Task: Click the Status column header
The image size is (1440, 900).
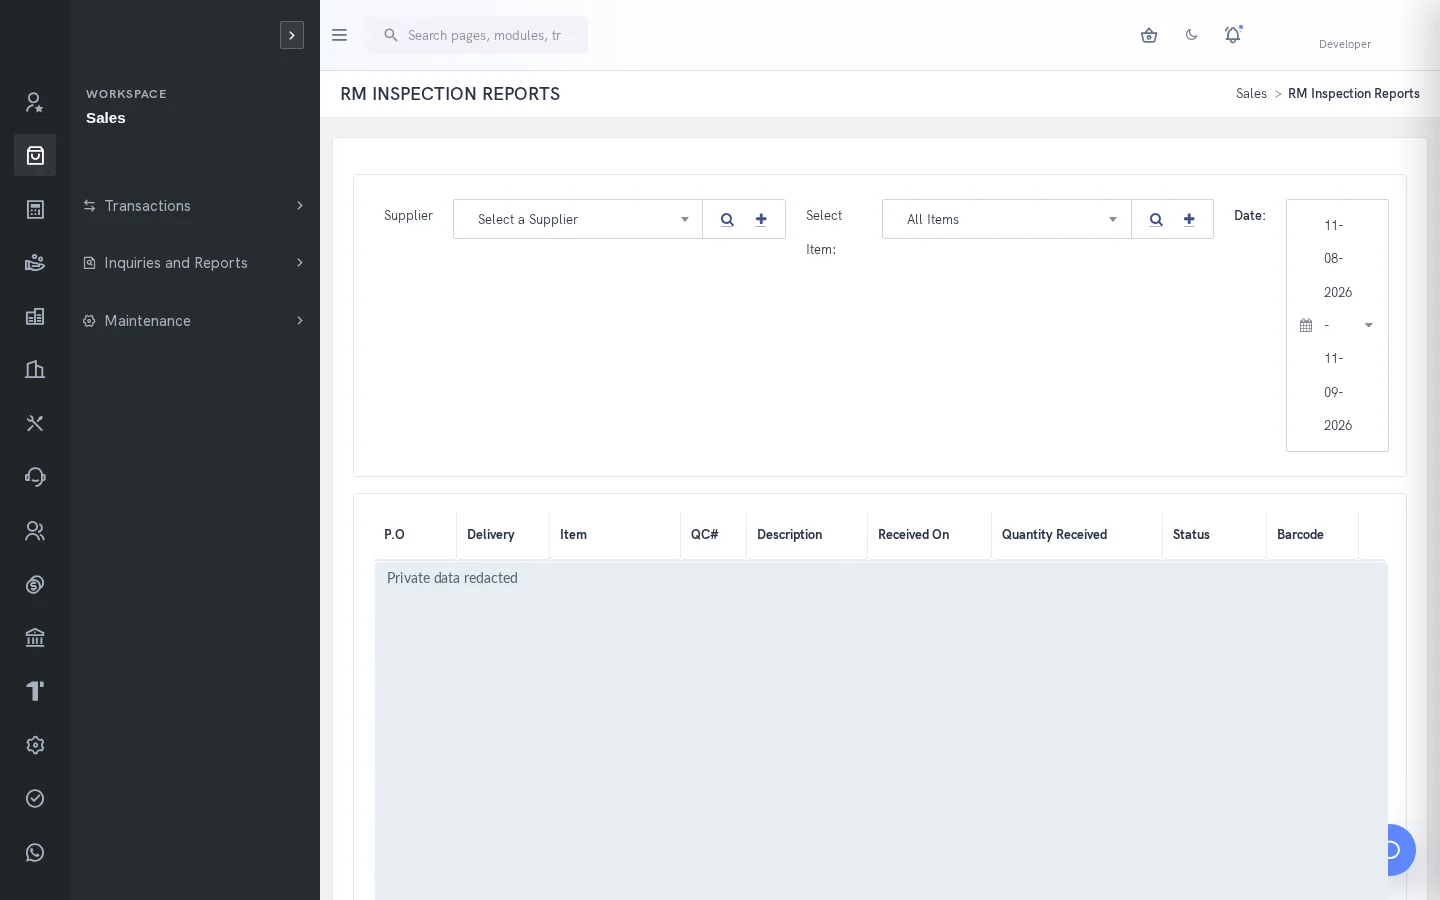Action: [1214, 535]
